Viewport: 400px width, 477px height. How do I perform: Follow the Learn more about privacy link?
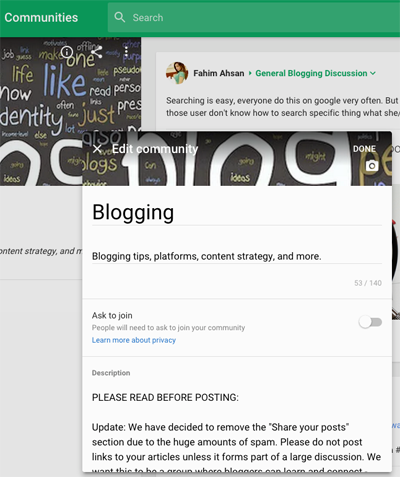pyautogui.click(x=134, y=340)
